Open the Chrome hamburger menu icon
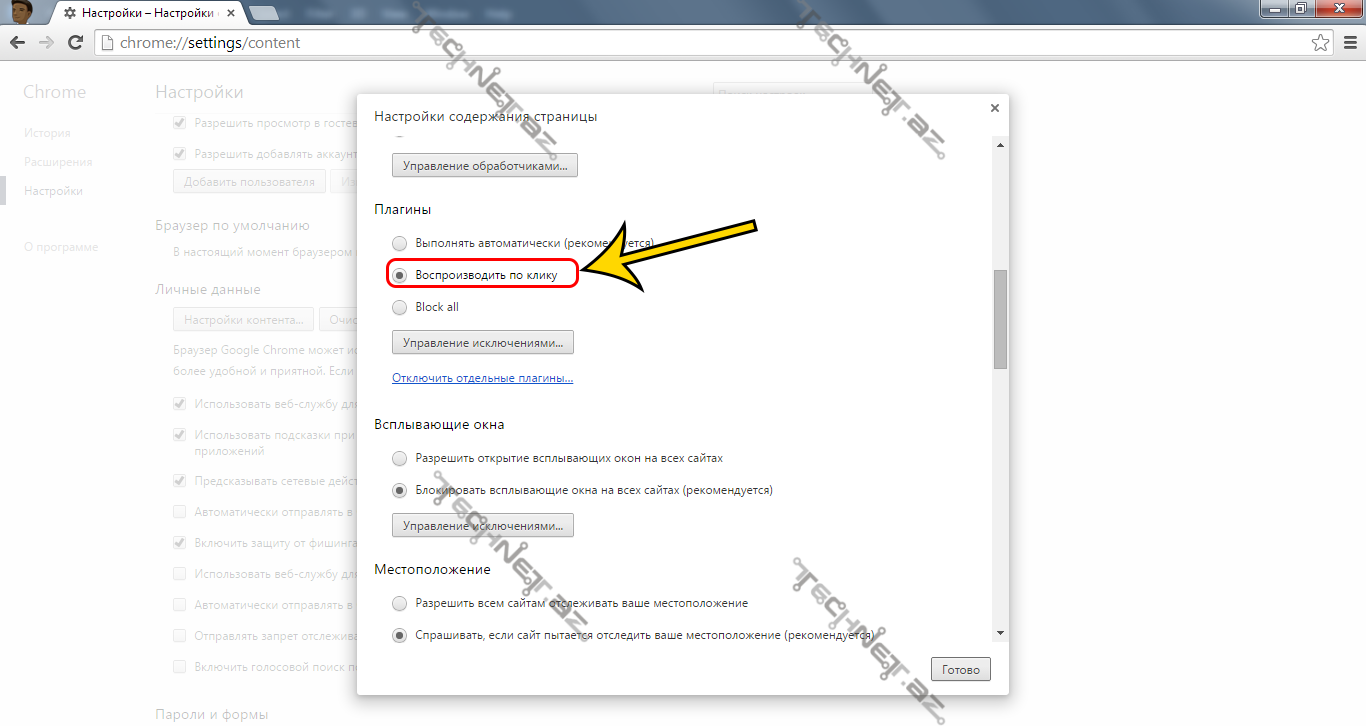 (1348, 43)
